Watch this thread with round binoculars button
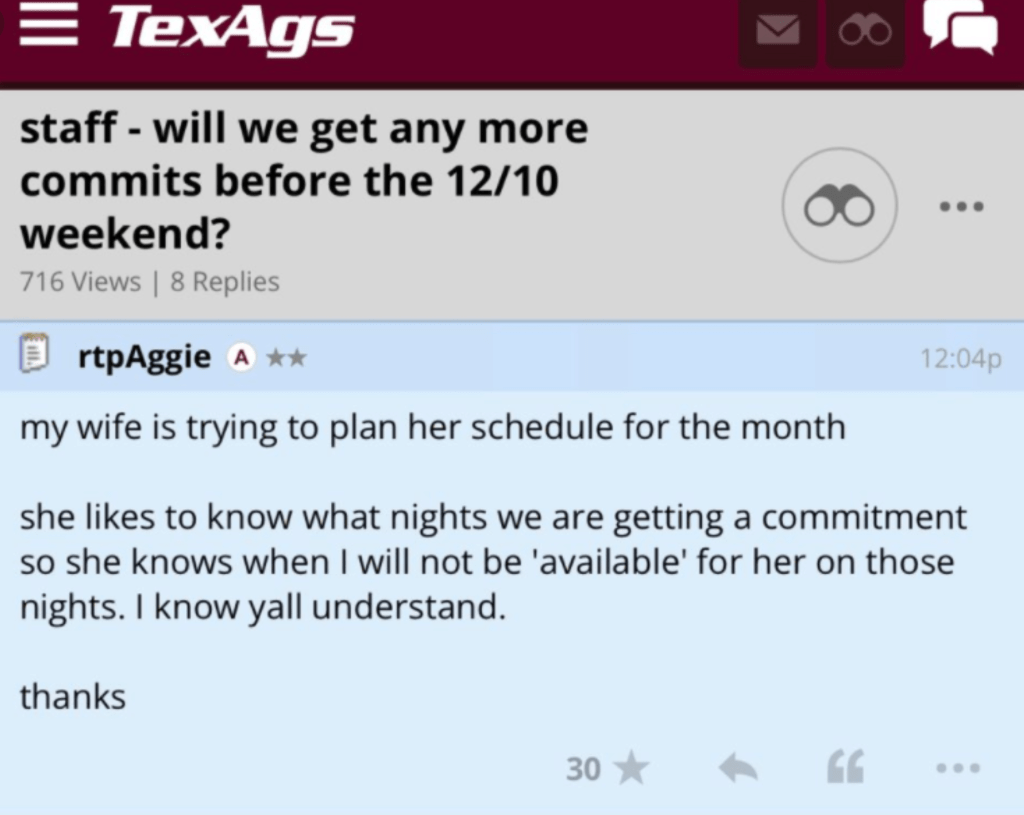Viewport: 1024px width, 815px height. click(839, 206)
